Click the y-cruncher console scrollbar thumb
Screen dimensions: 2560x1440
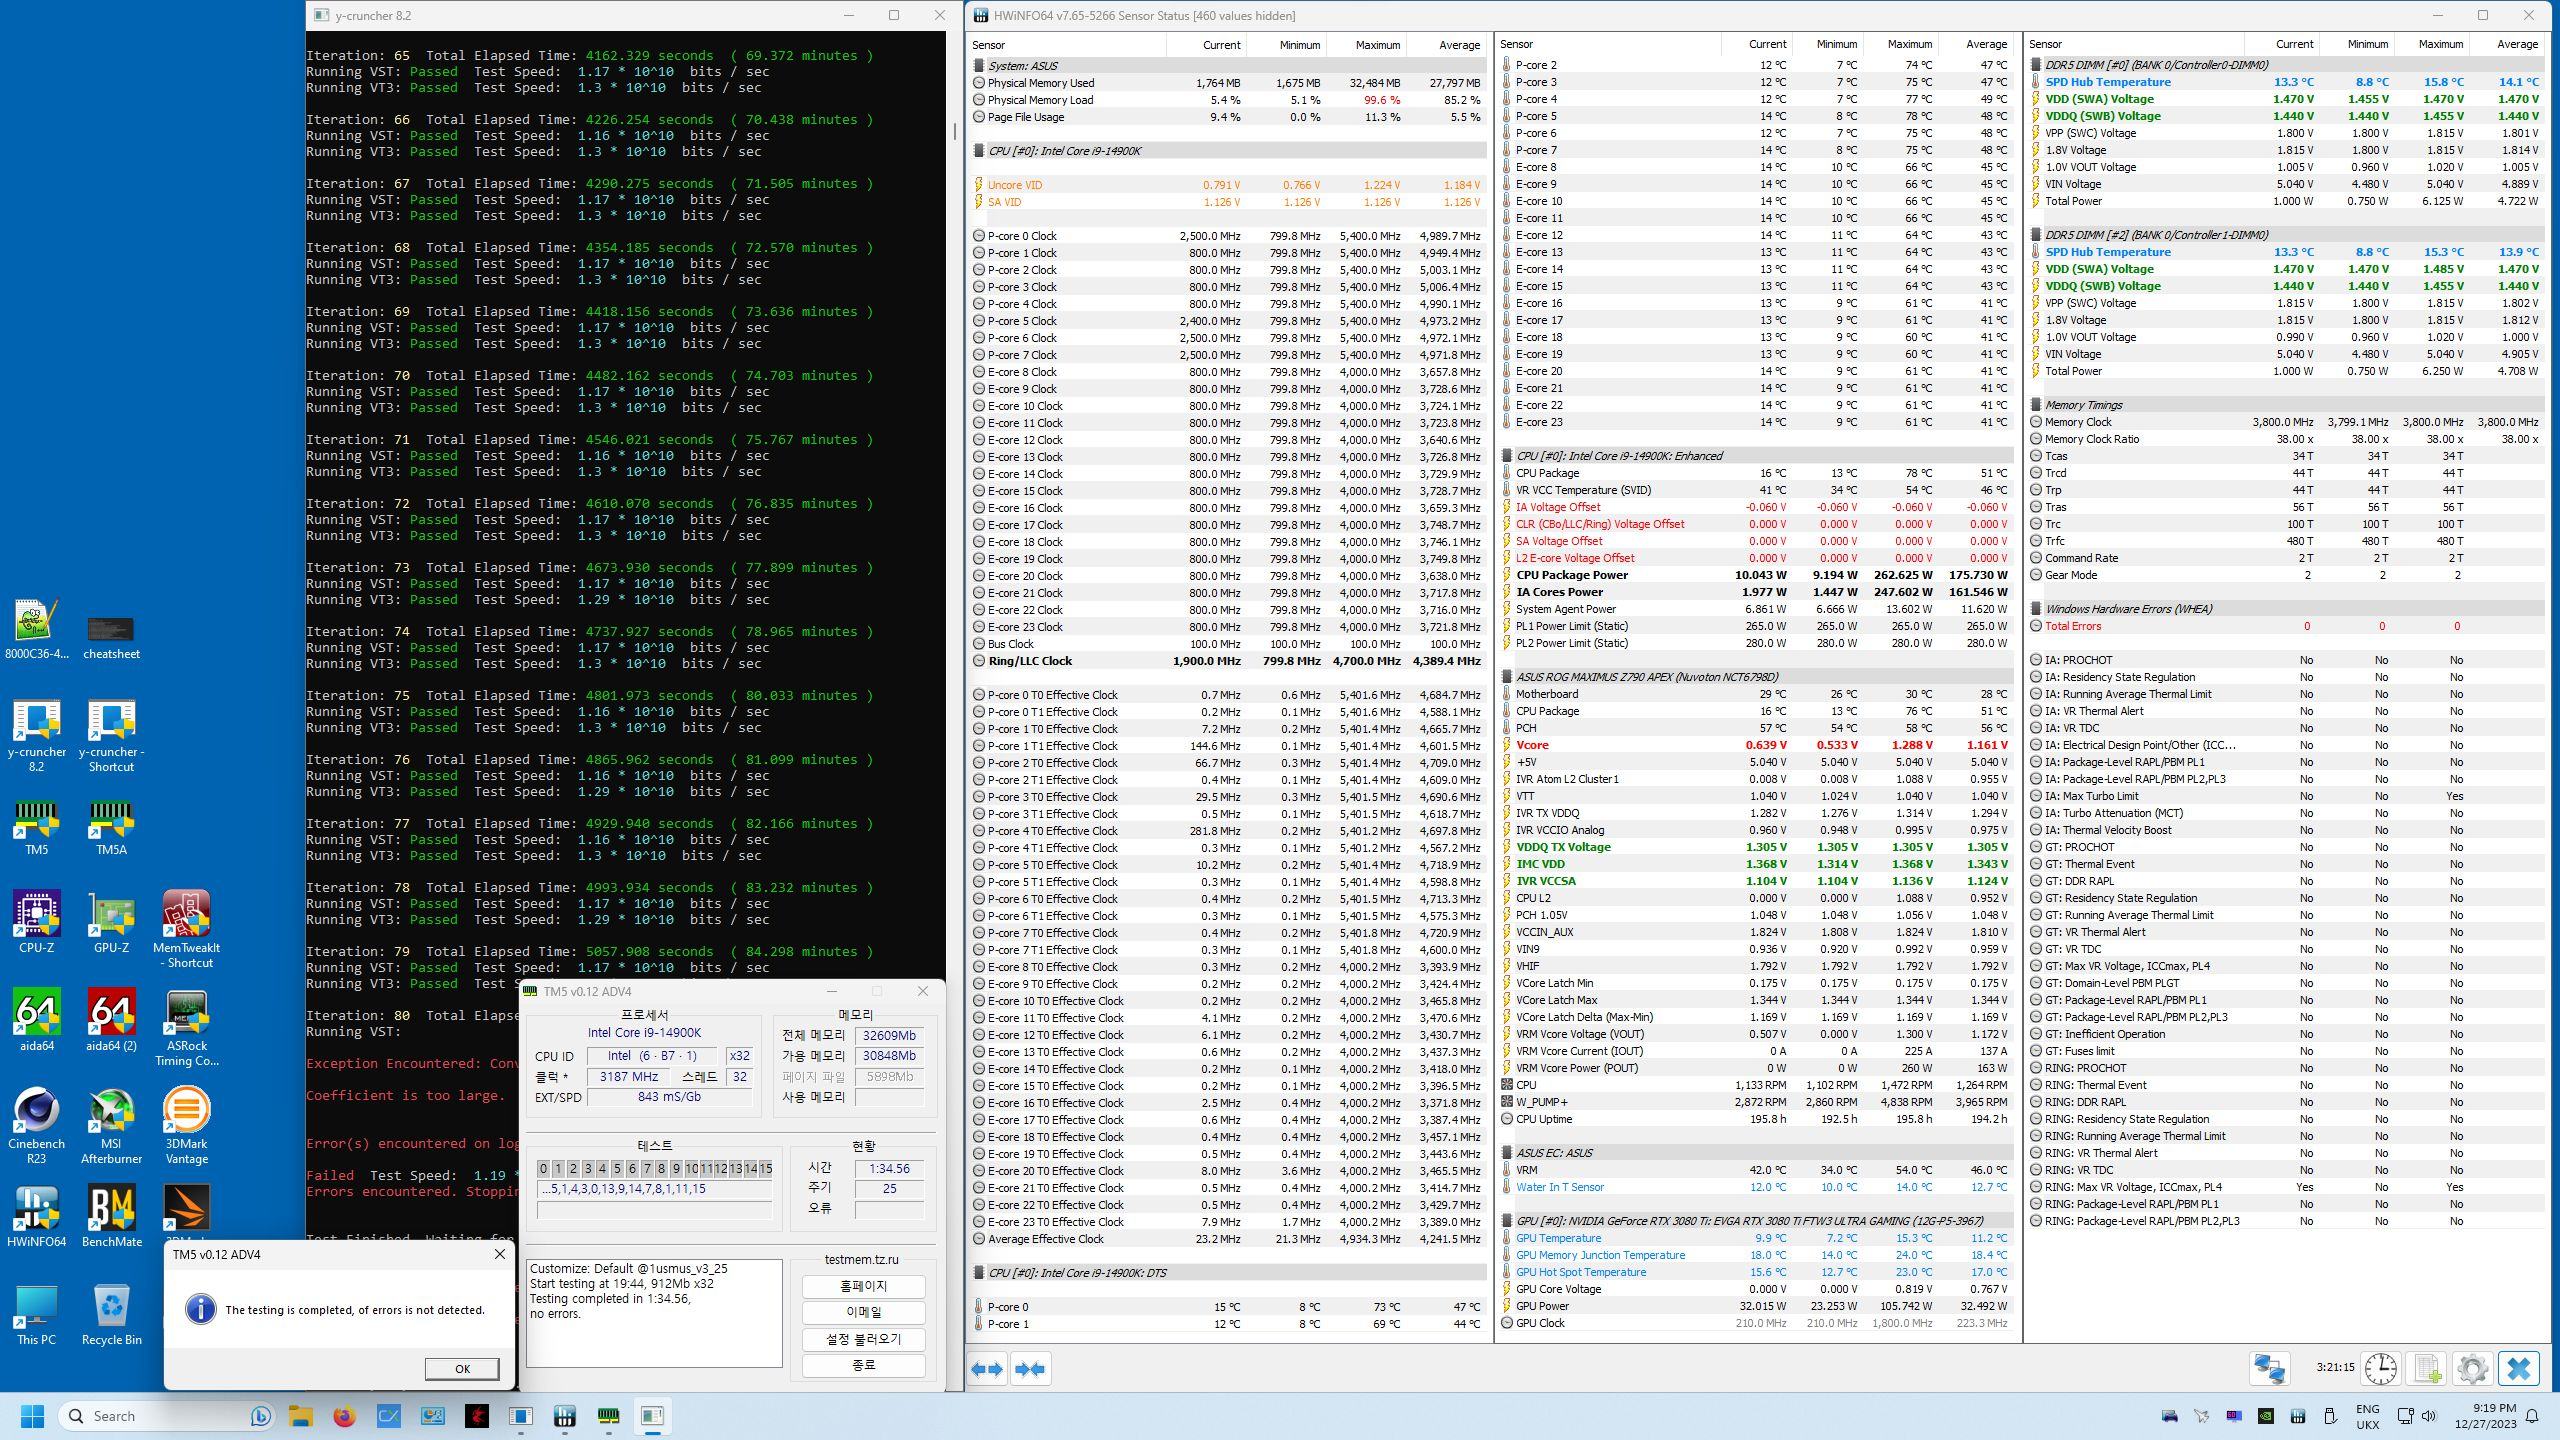point(954,129)
